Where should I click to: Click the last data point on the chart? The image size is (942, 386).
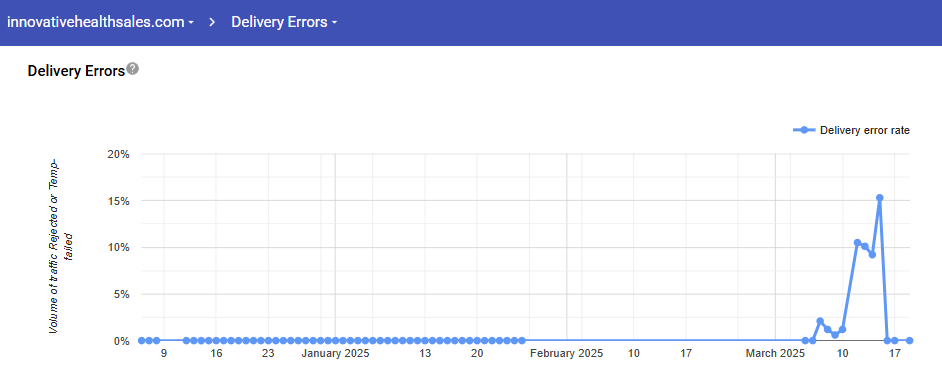pos(910,340)
